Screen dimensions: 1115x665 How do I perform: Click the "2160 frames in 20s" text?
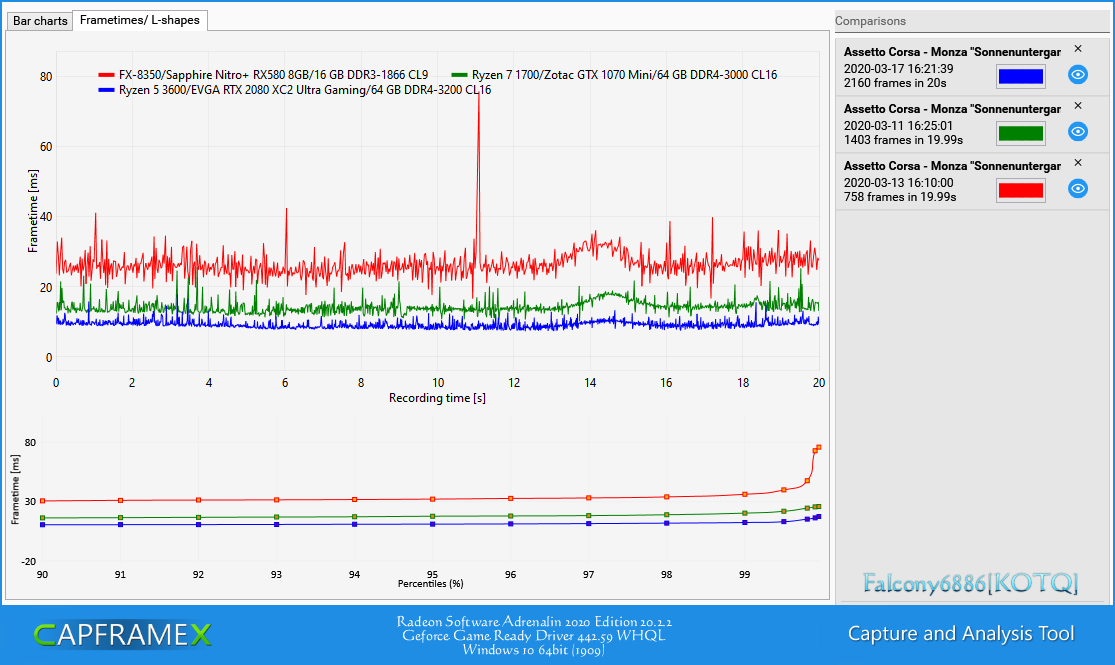tap(895, 83)
